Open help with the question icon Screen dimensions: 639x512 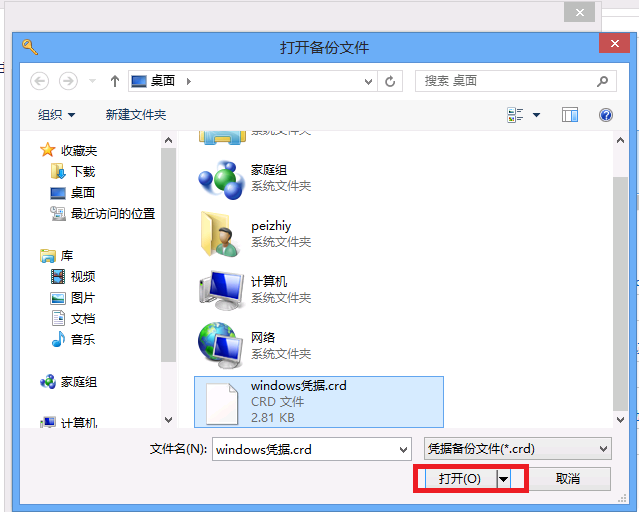tap(606, 115)
